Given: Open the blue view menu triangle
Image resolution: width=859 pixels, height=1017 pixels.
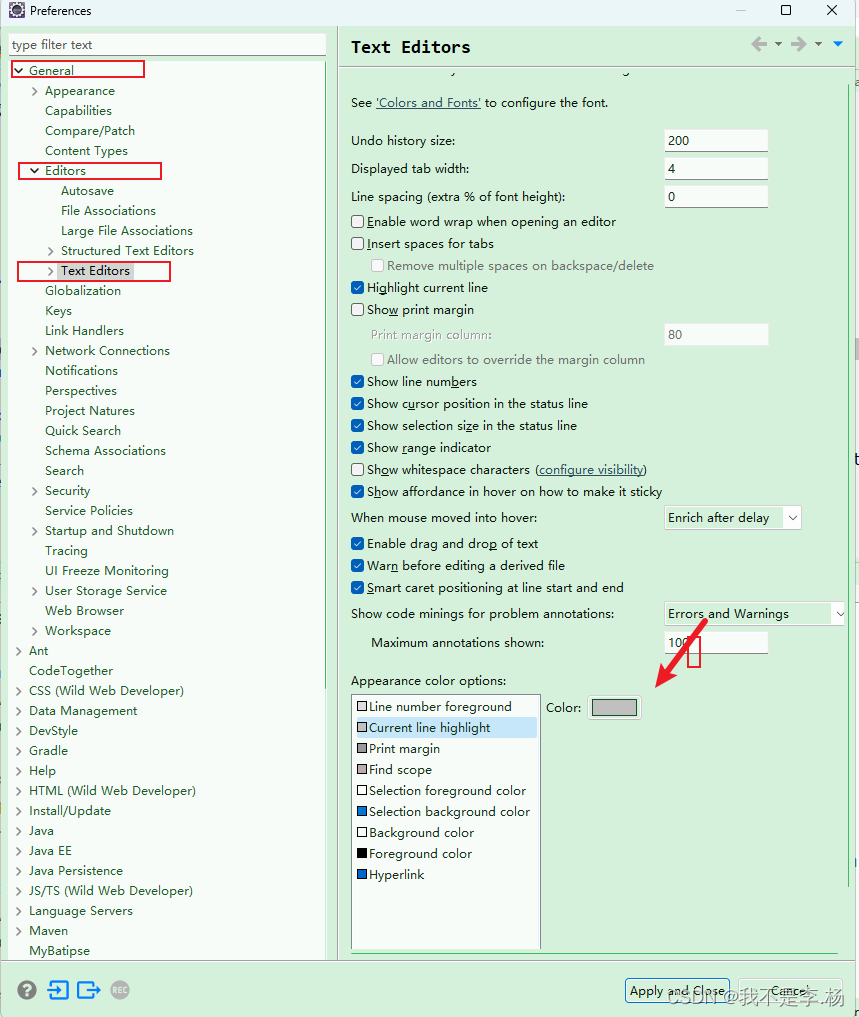Looking at the screenshot, I should pyautogui.click(x=838, y=44).
